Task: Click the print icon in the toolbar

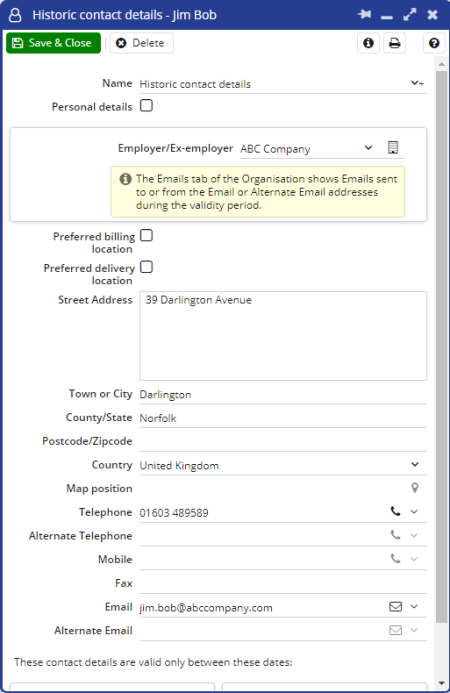Action: tap(394, 43)
